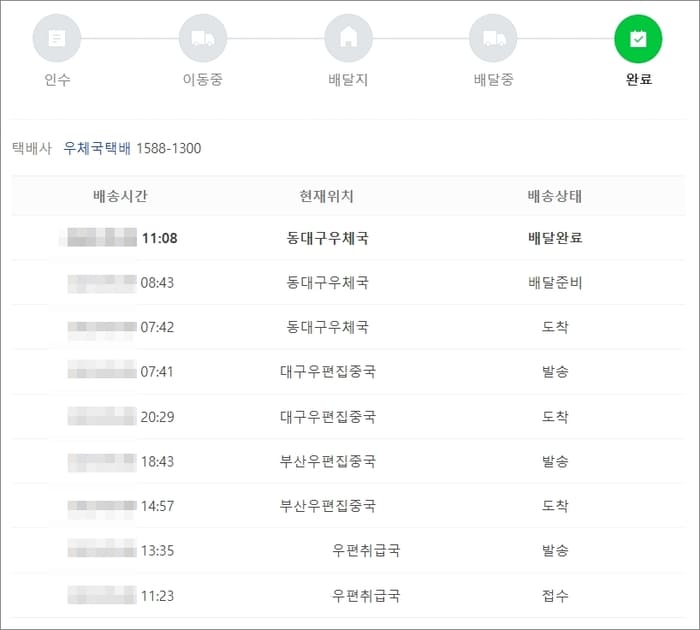700x630 pixels.
Task: Click 대구우편집중국 in the 07:41 row
Action: coord(328,371)
